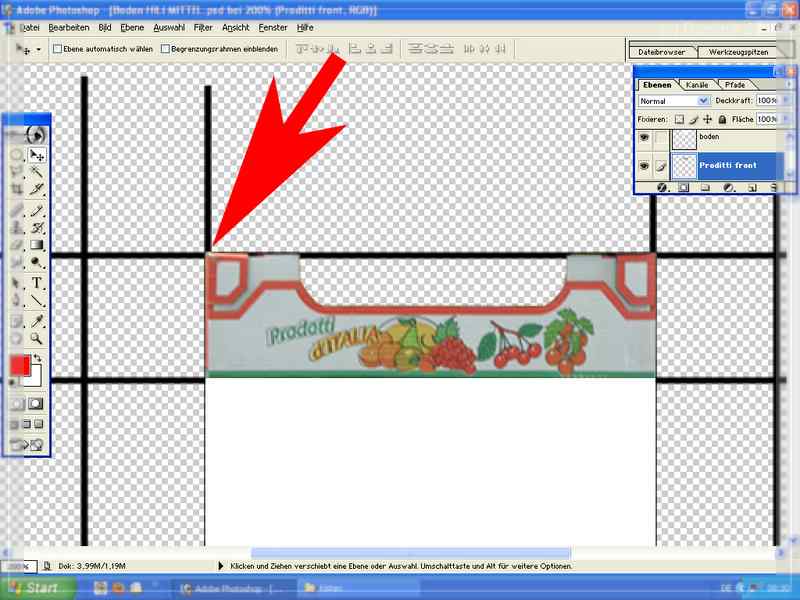Viewport: 800px width, 600px height.
Task: Switch to the Ebenen tab
Action: click(657, 85)
